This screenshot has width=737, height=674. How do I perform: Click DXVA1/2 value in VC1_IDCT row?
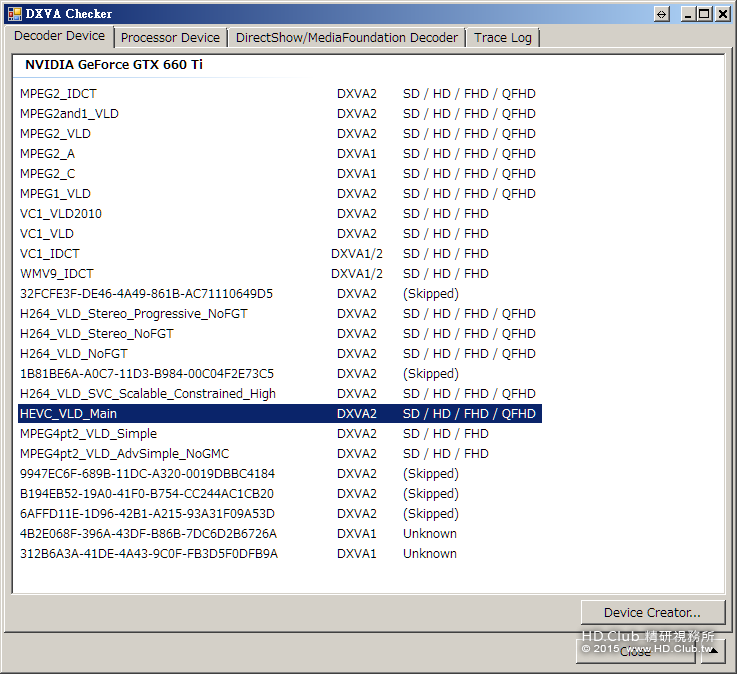357,254
